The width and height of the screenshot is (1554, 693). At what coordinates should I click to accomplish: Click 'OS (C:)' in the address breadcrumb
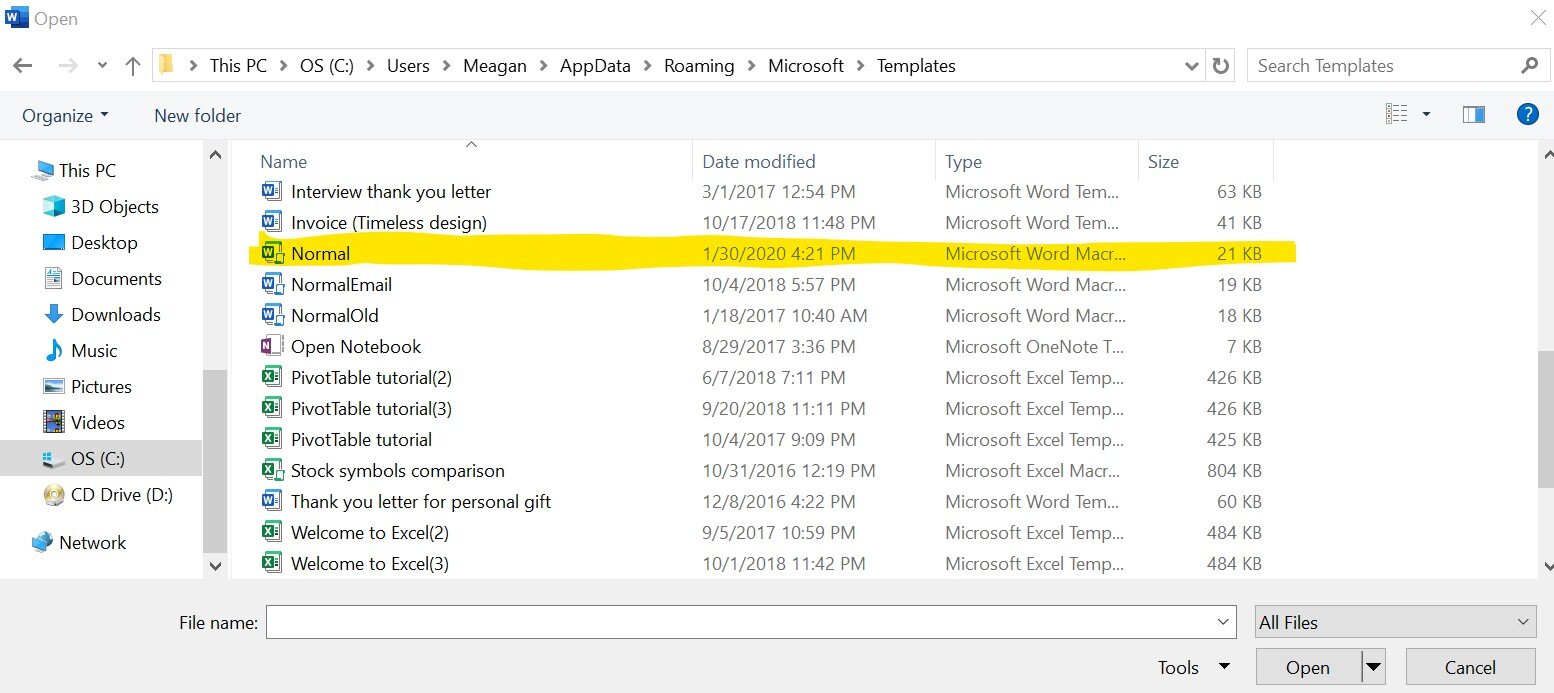tap(328, 66)
